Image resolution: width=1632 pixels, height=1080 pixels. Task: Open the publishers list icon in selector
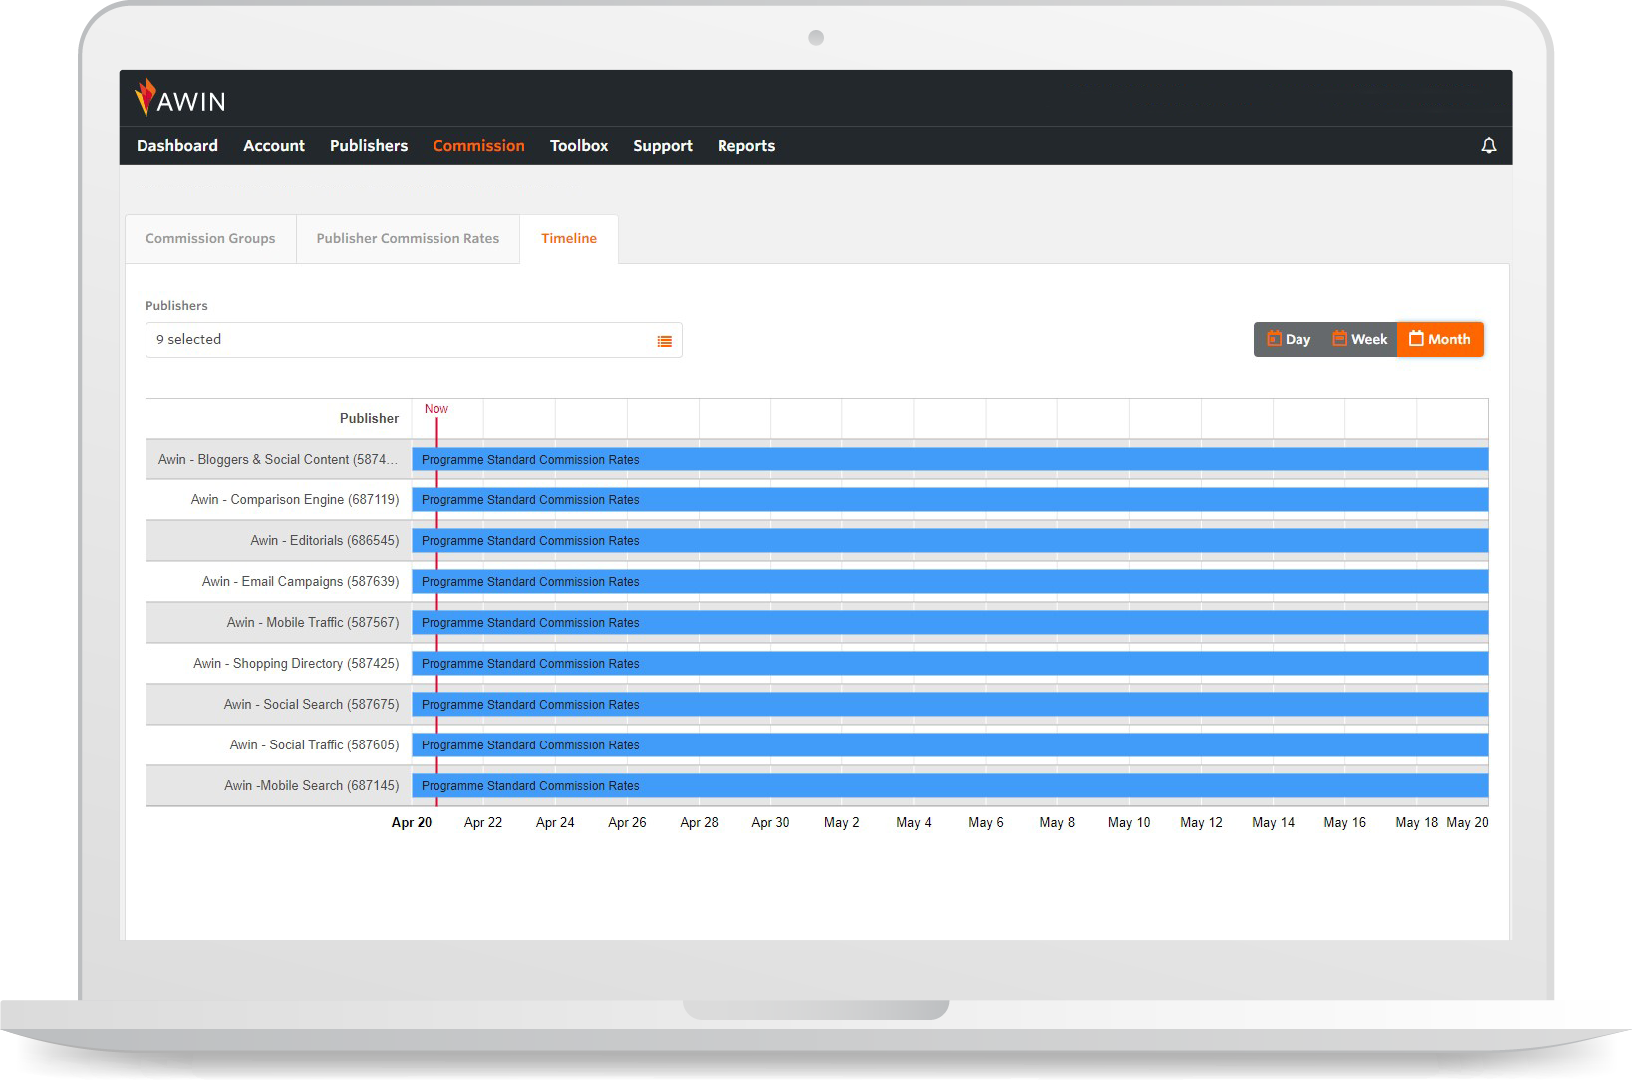(x=664, y=341)
